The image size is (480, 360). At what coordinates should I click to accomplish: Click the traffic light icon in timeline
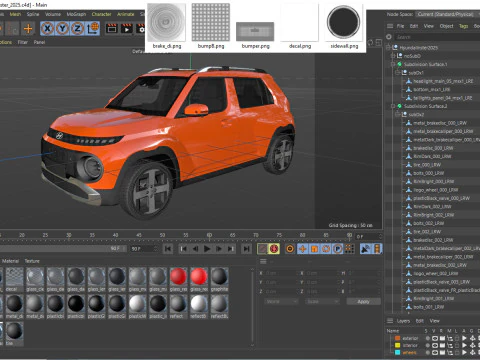[x=377, y=249]
